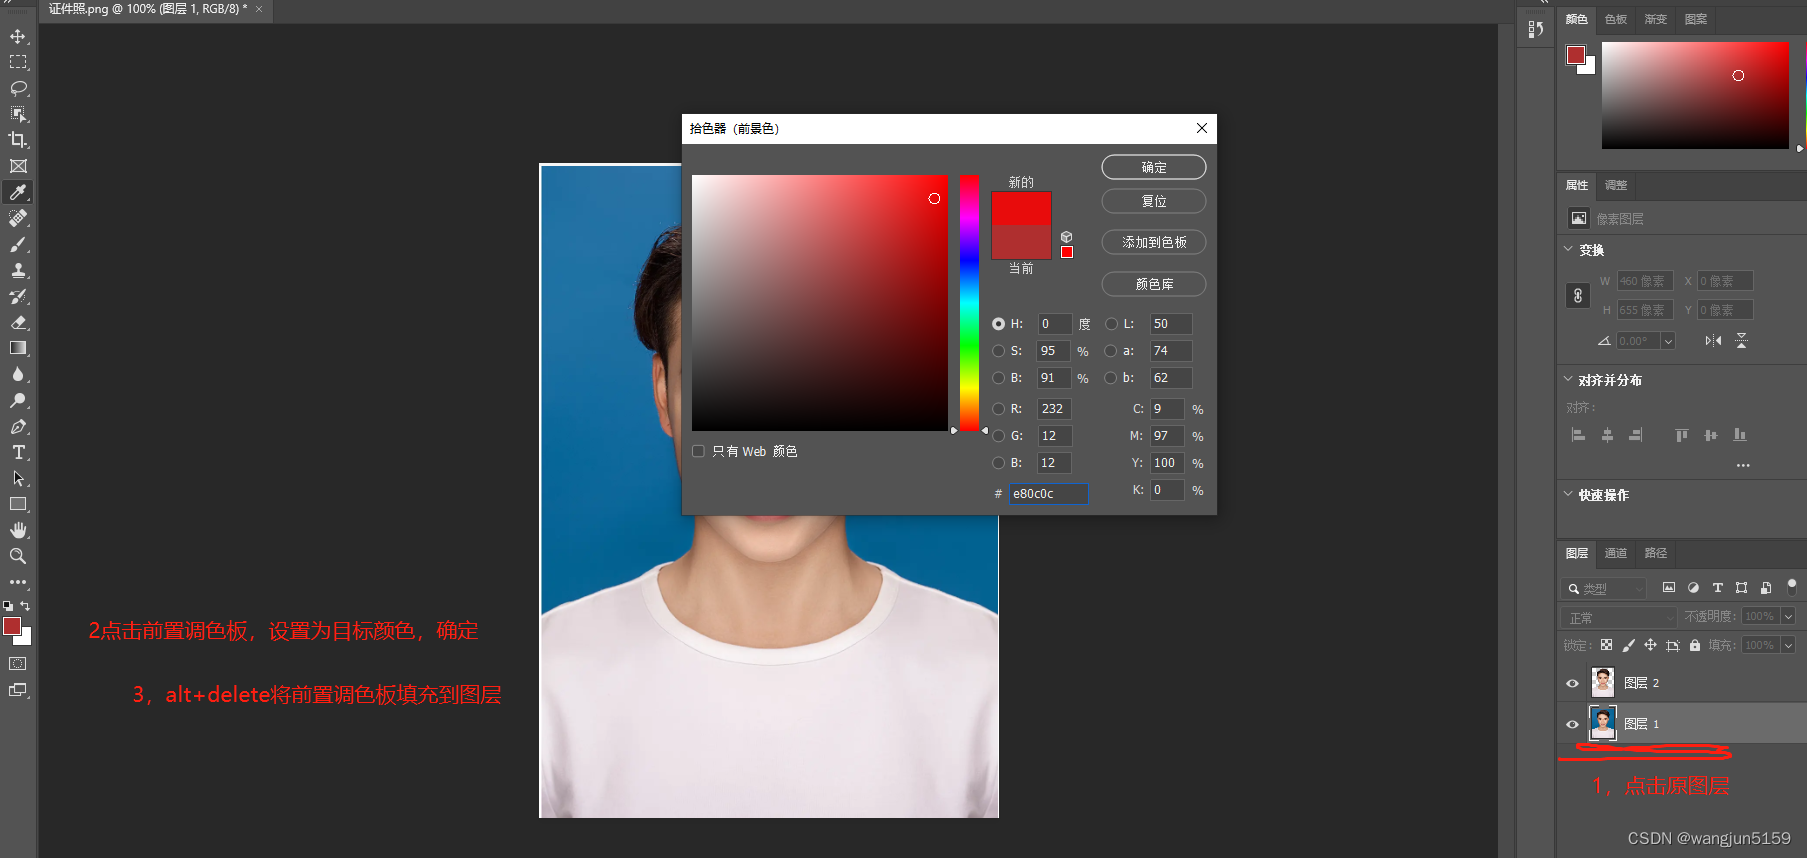
Task: Open the layer blend mode 正常 dropdown
Action: (x=1618, y=617)
